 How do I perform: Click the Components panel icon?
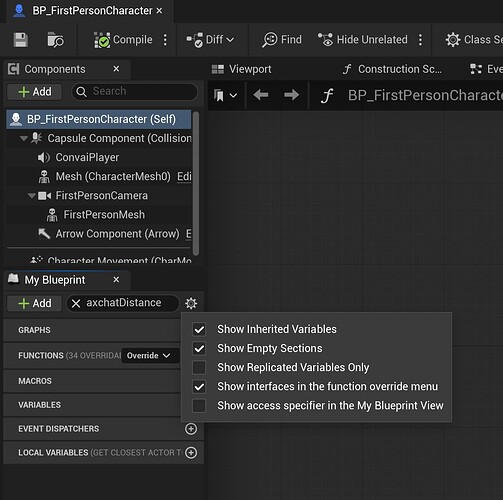tap(13, 69)
